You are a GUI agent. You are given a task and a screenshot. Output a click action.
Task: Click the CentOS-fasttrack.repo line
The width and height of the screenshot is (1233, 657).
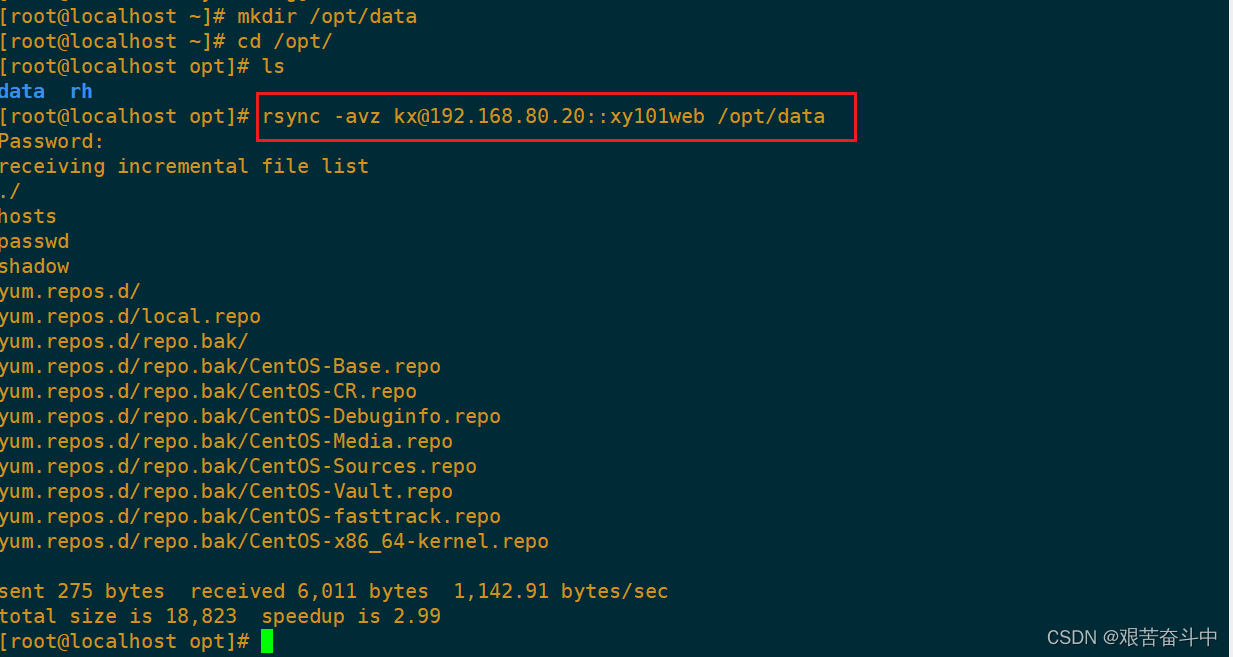(x=250, y=516)
